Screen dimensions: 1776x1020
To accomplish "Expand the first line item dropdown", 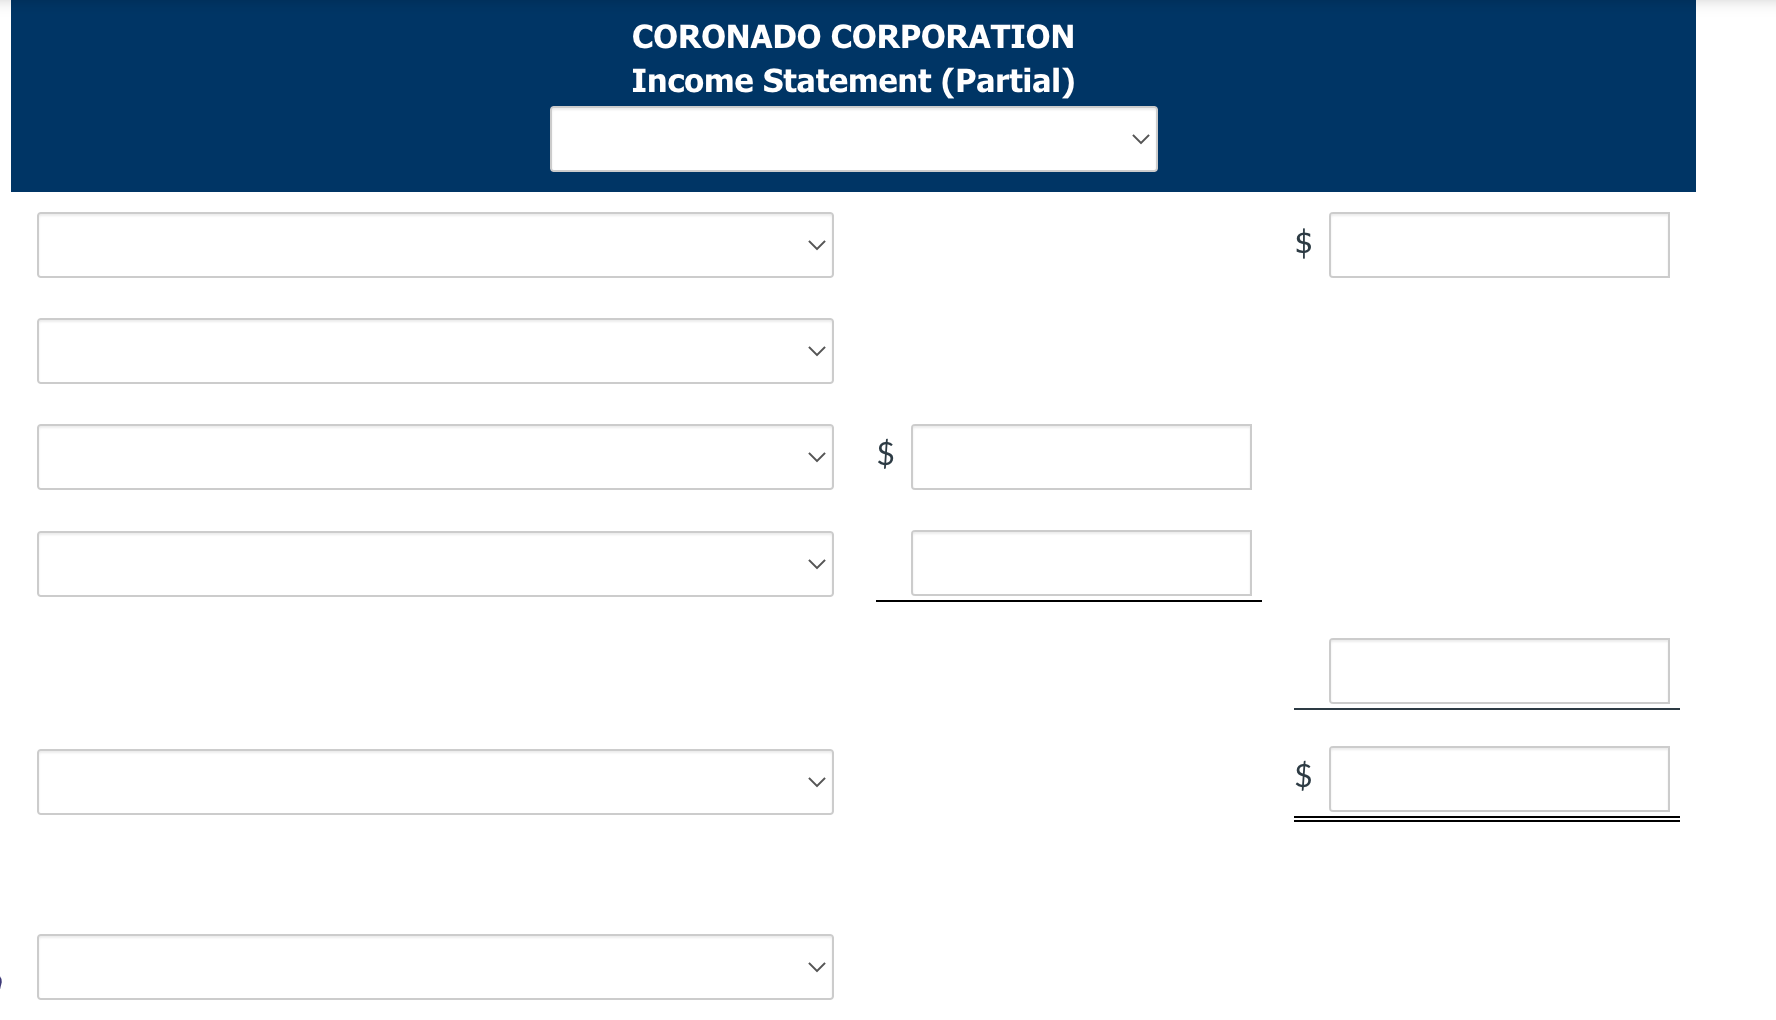I will point(435,245).
